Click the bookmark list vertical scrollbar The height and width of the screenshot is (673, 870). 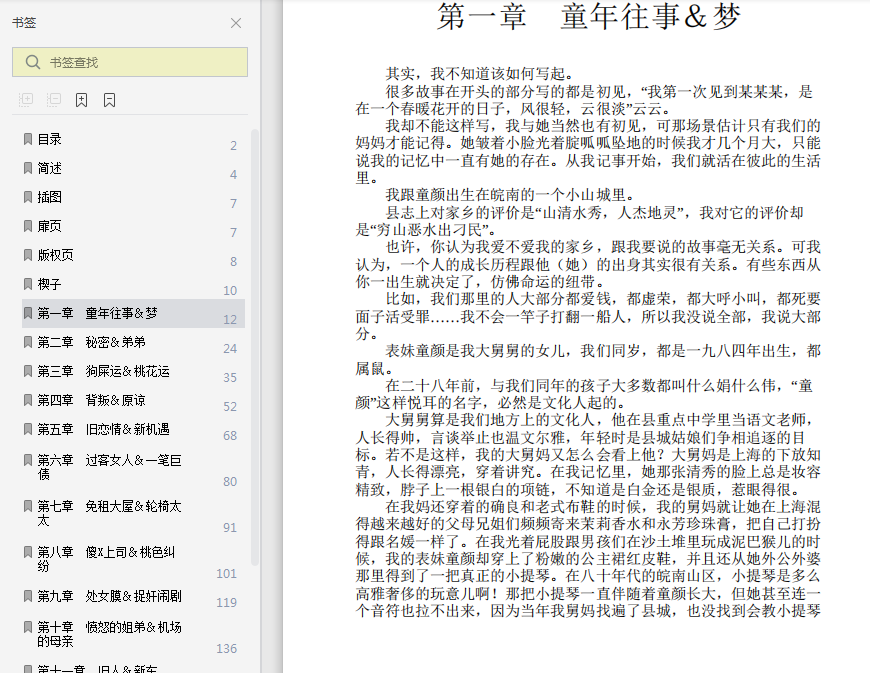coord(255,347)
